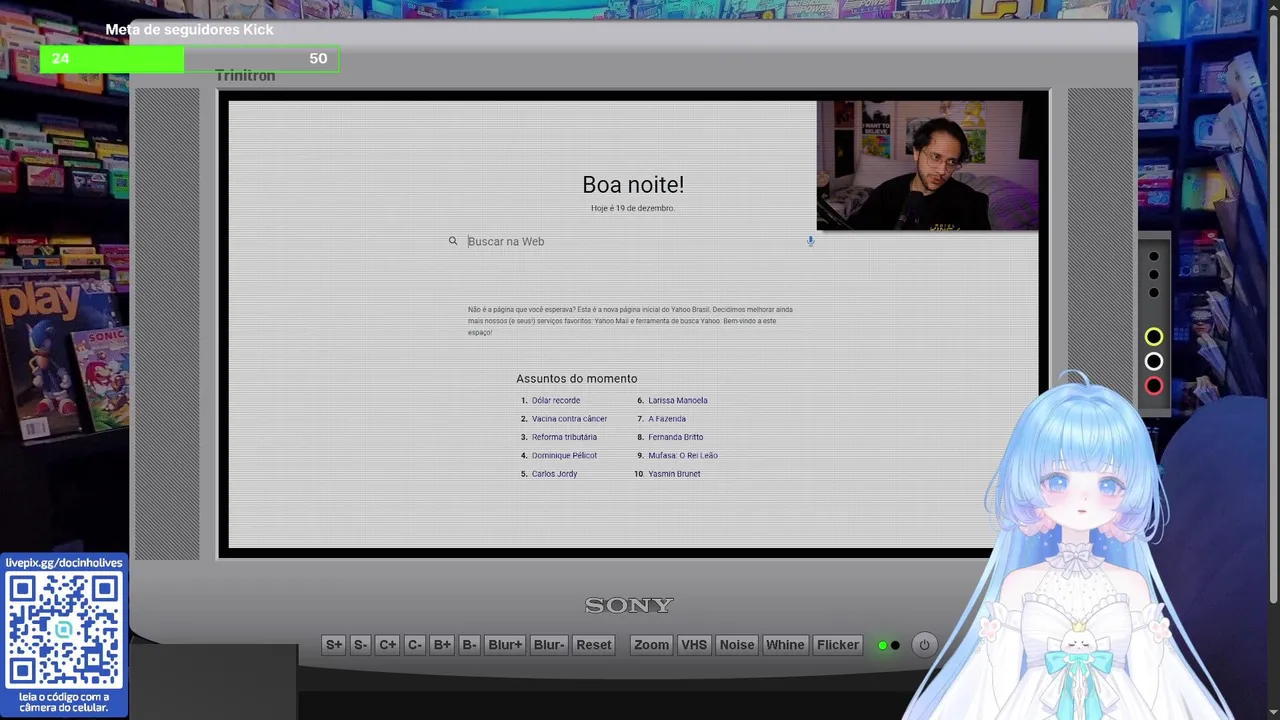Decrease brightness with B- button

[x=469, y=645]
